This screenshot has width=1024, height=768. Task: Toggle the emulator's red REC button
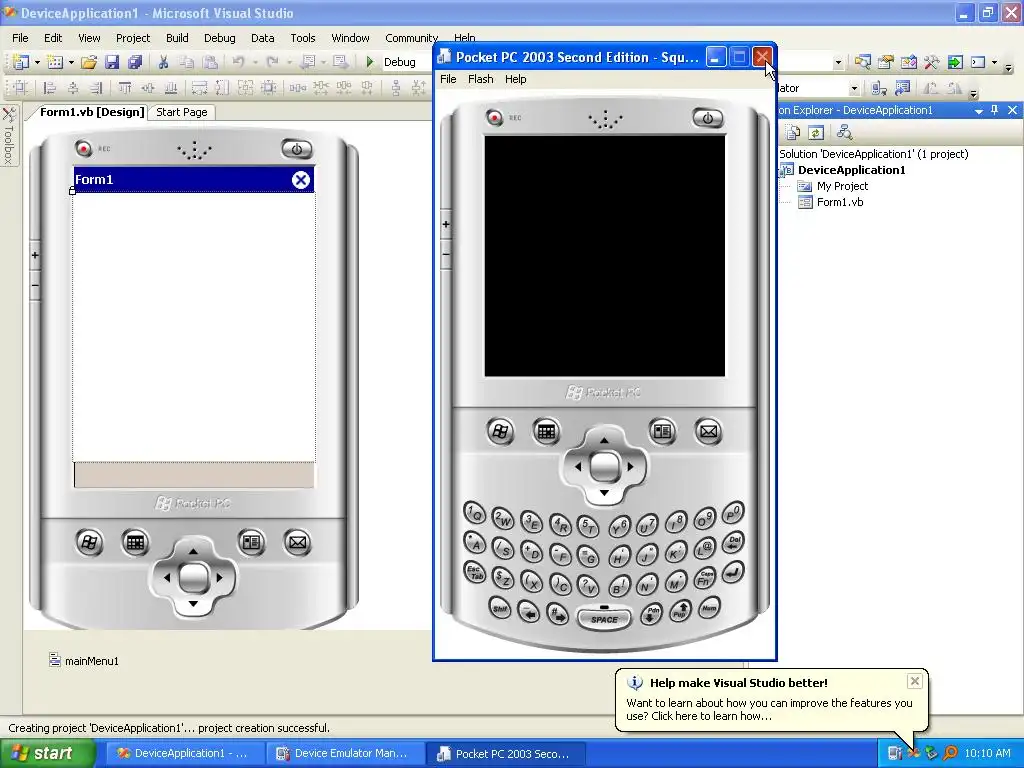pos(494,118)
